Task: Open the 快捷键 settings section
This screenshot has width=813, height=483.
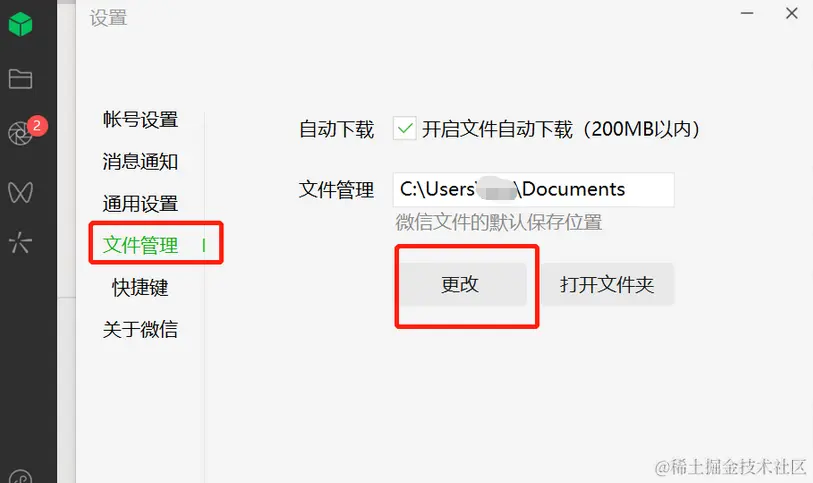Action: pyautogui.click(x=140, y=287)
